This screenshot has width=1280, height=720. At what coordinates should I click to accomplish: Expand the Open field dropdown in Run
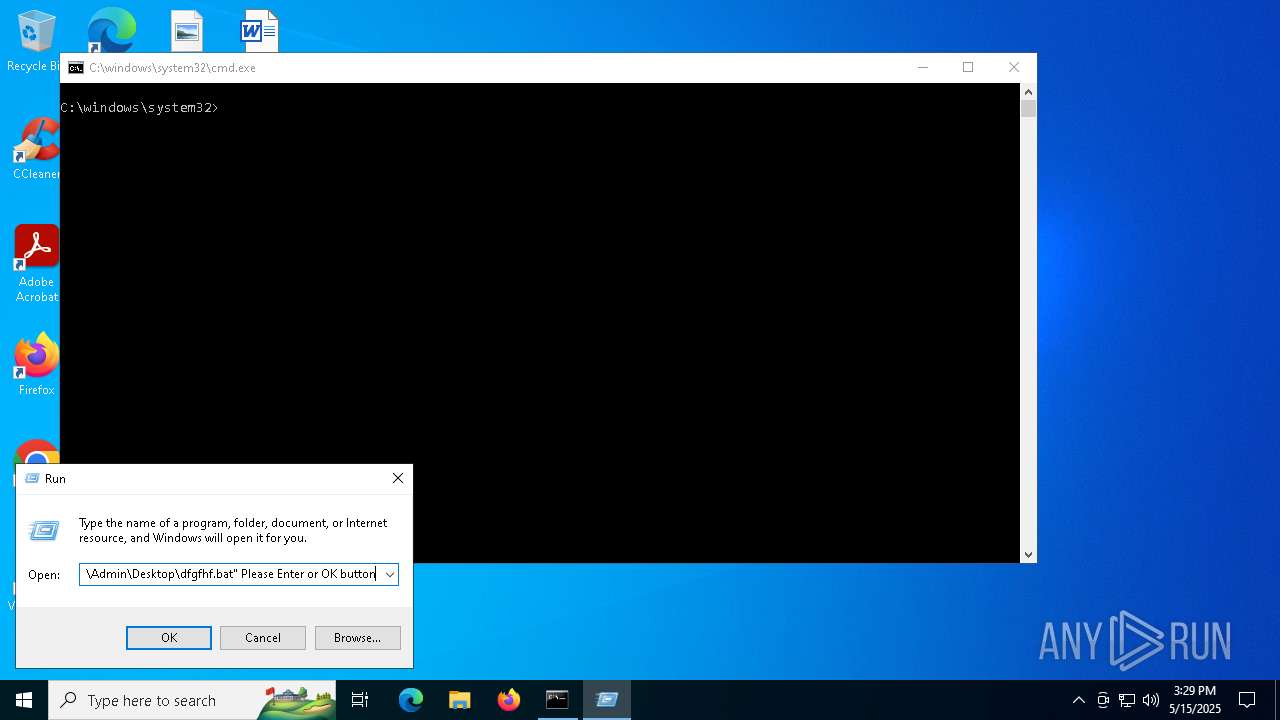(390, 575)
